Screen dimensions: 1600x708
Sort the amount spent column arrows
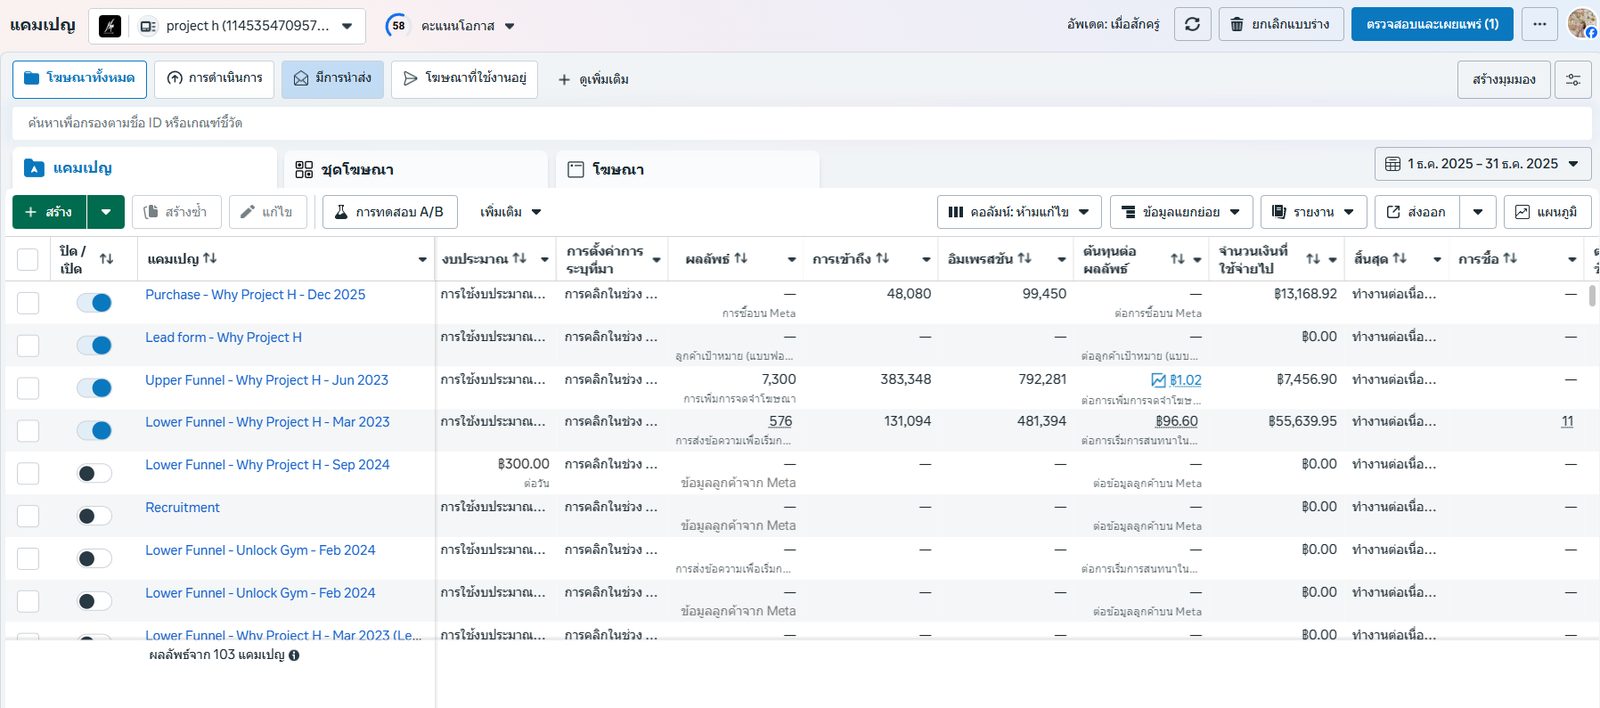pos(1313,259)
